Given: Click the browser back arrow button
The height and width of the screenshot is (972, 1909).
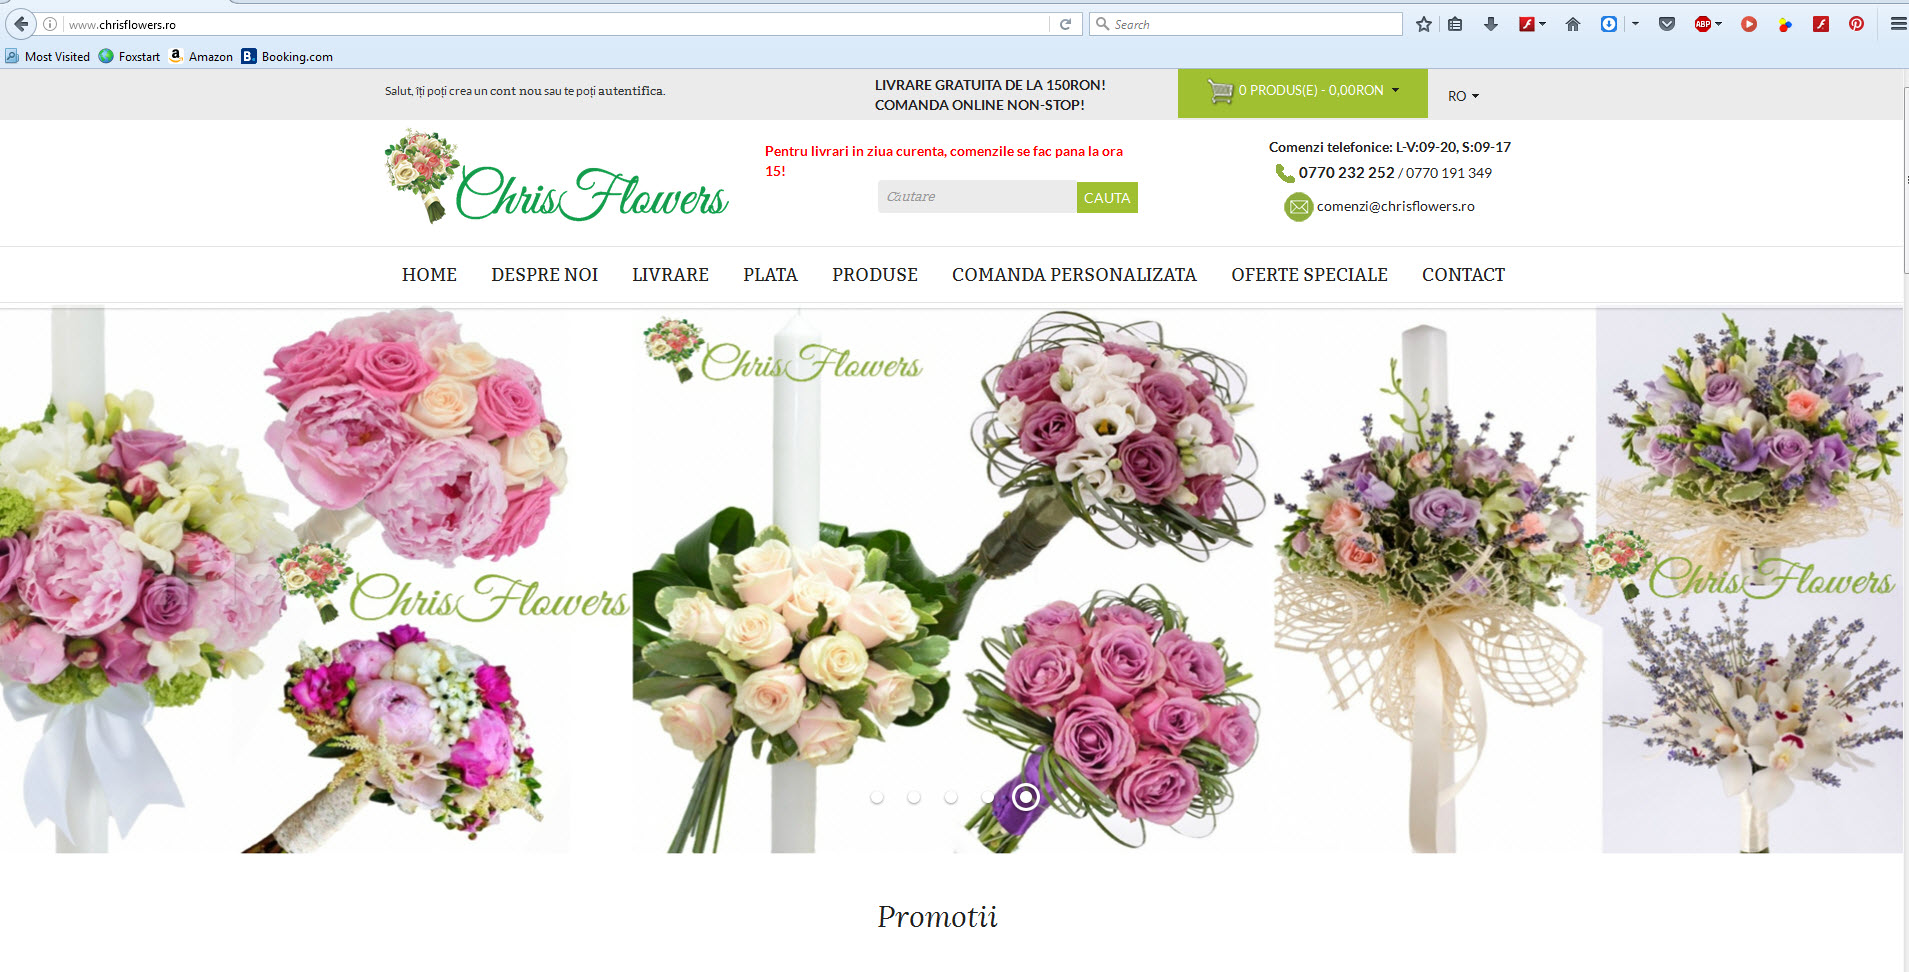Looking at the screenshot, I should pos(21,24).
